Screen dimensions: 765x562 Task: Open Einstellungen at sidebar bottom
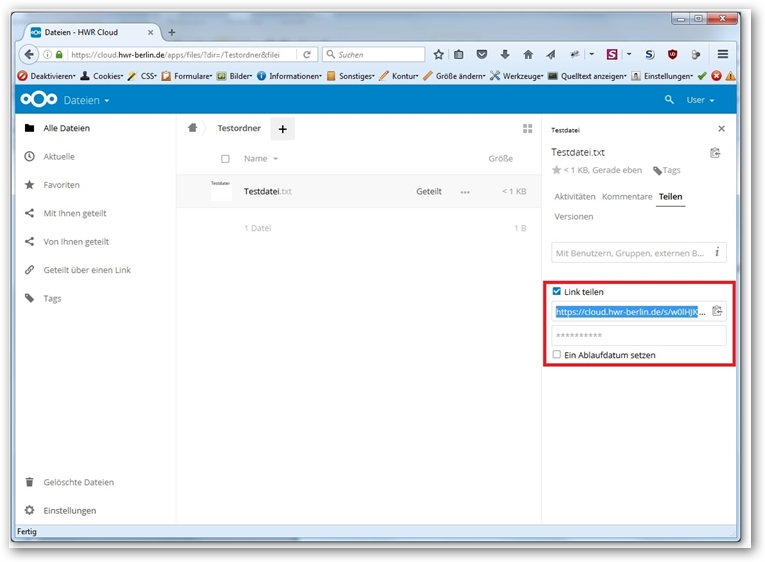point(69,510)
